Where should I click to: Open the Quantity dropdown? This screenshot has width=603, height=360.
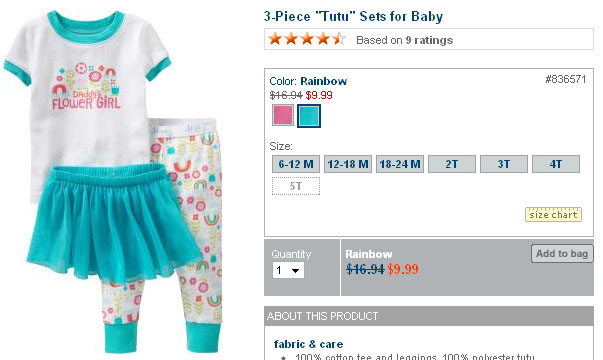[288, 270]
